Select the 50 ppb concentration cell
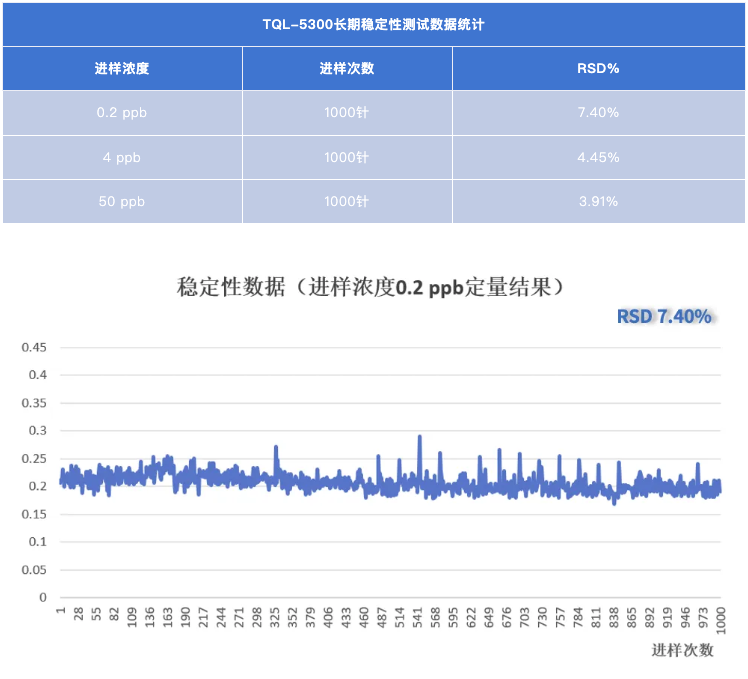Viewport: 748px width, 679px height. pos(122,202)
